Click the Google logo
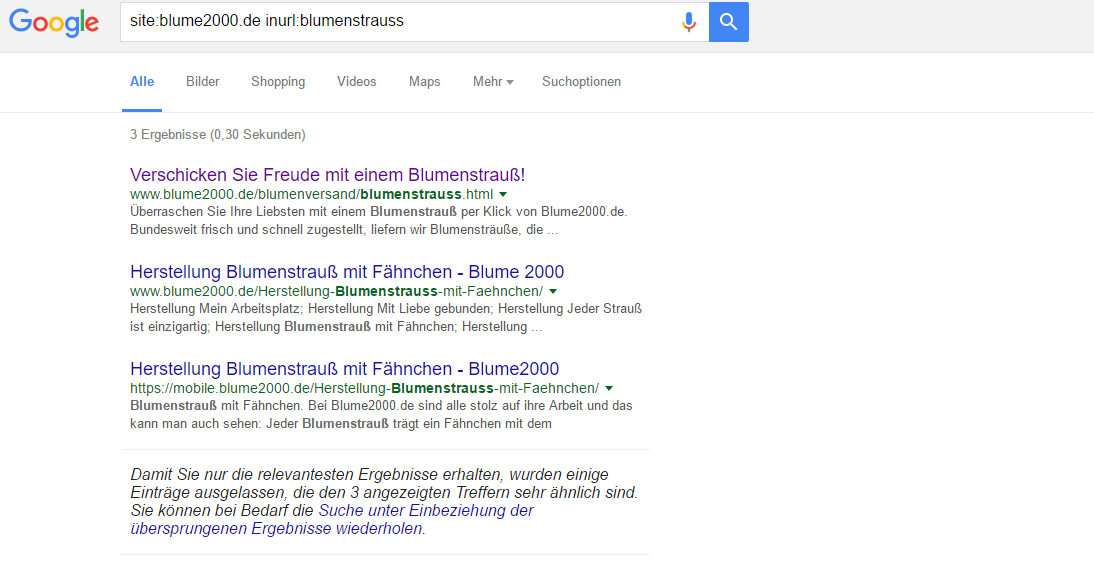The width and height of the screenshot is (1094, 583). click(x=54, y=22)
